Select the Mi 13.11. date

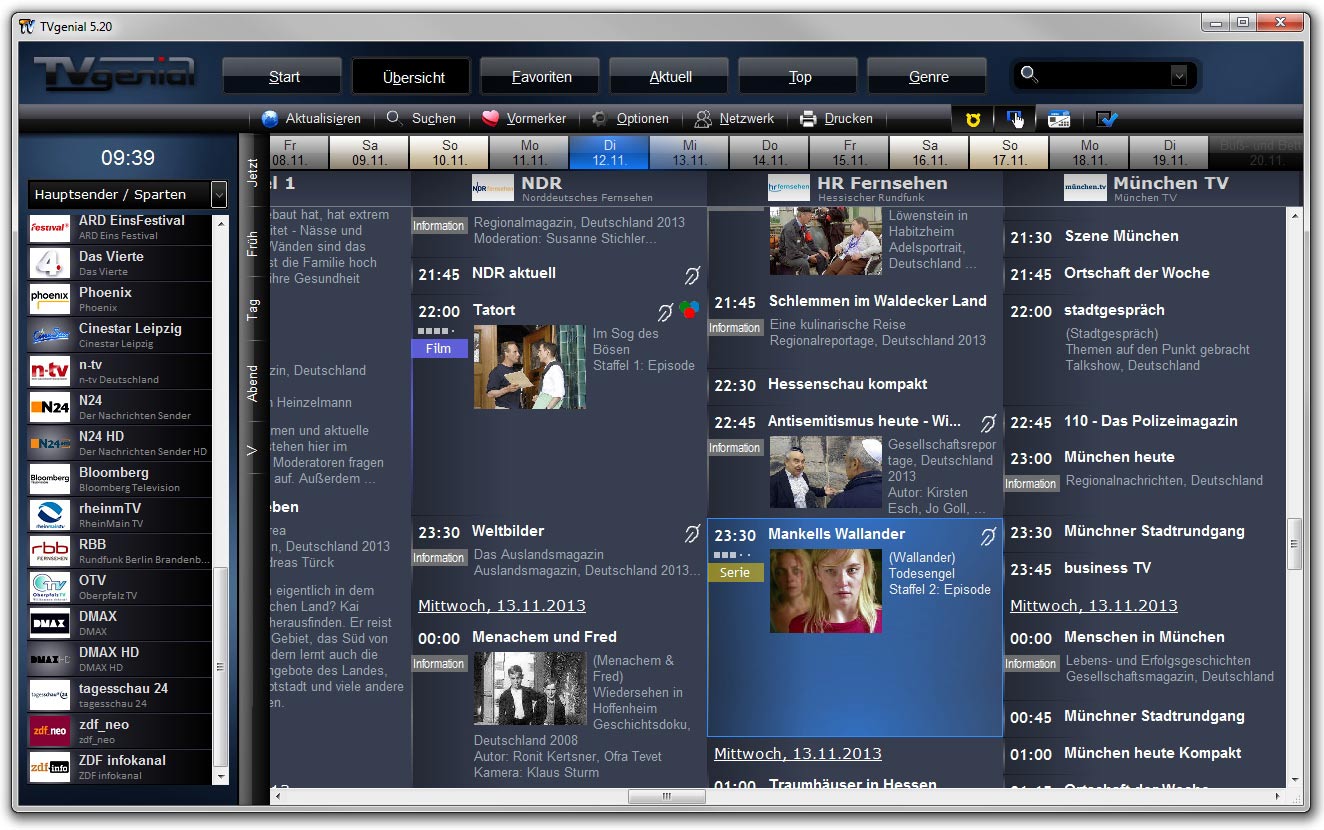[689, 152]
